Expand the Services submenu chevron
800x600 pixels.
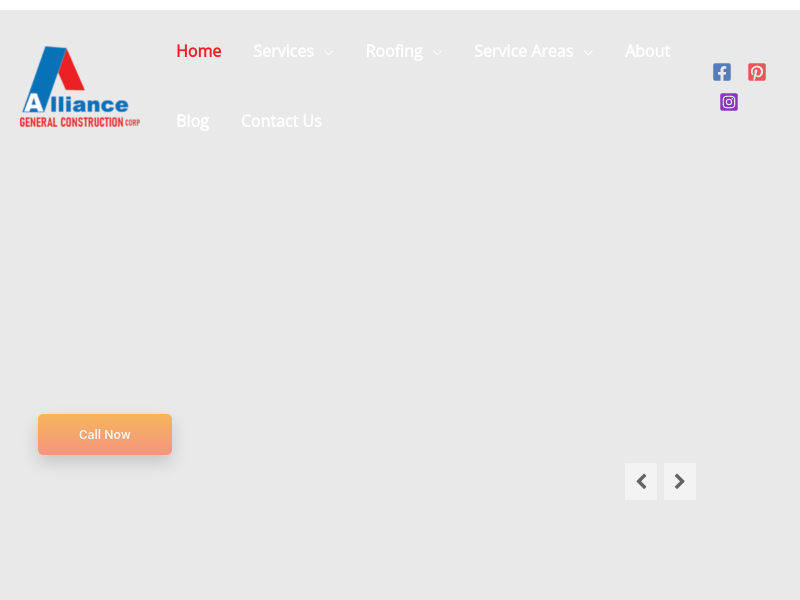click(x=328, y=52)
